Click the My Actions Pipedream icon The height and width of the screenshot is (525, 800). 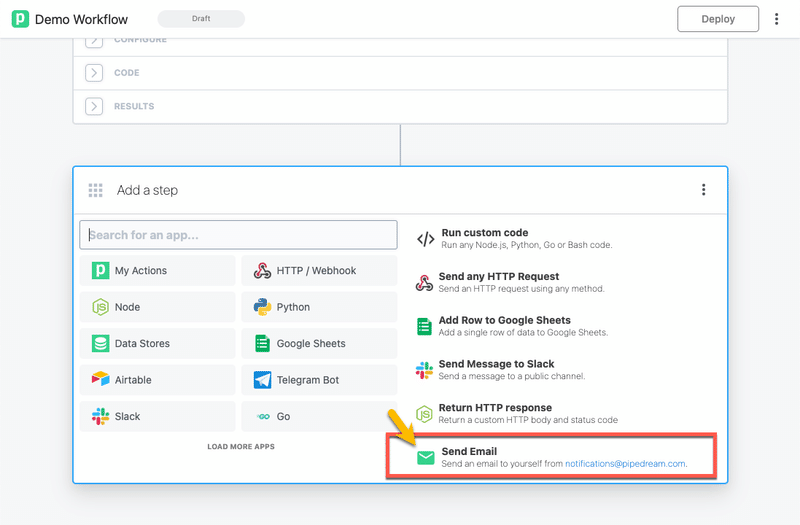click(101, 270)
